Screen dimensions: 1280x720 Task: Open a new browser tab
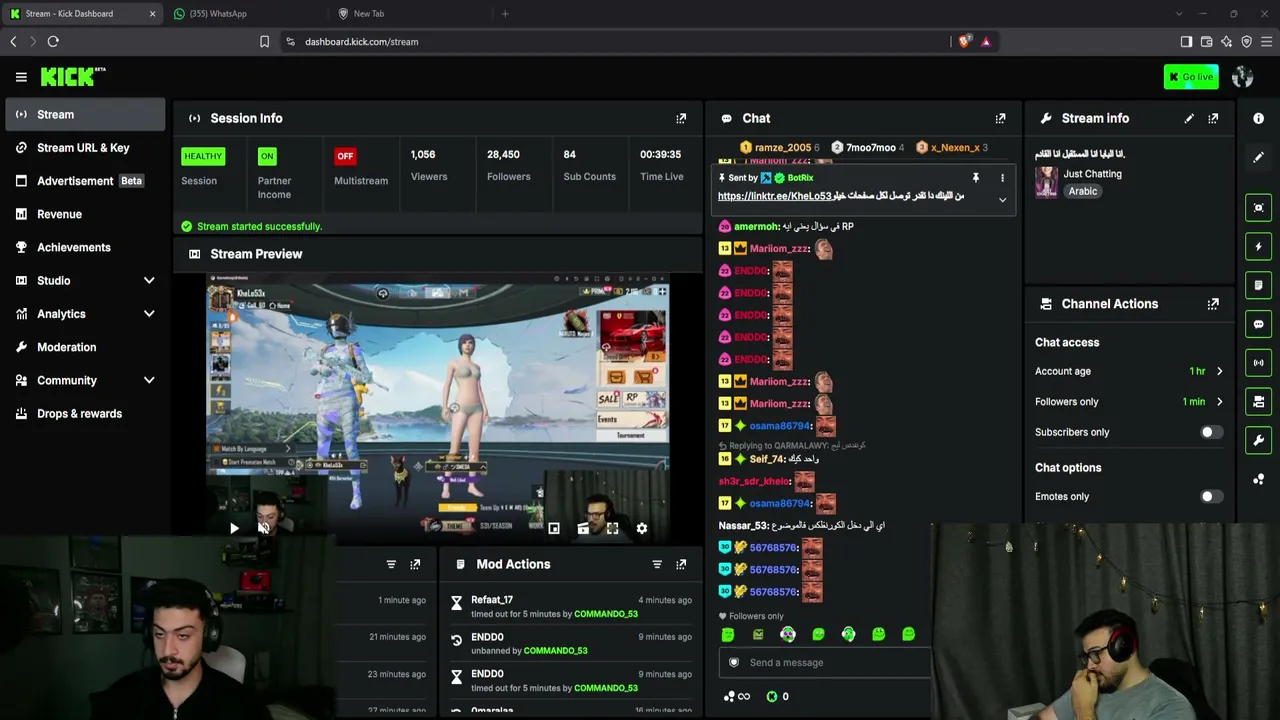point(505,14)
